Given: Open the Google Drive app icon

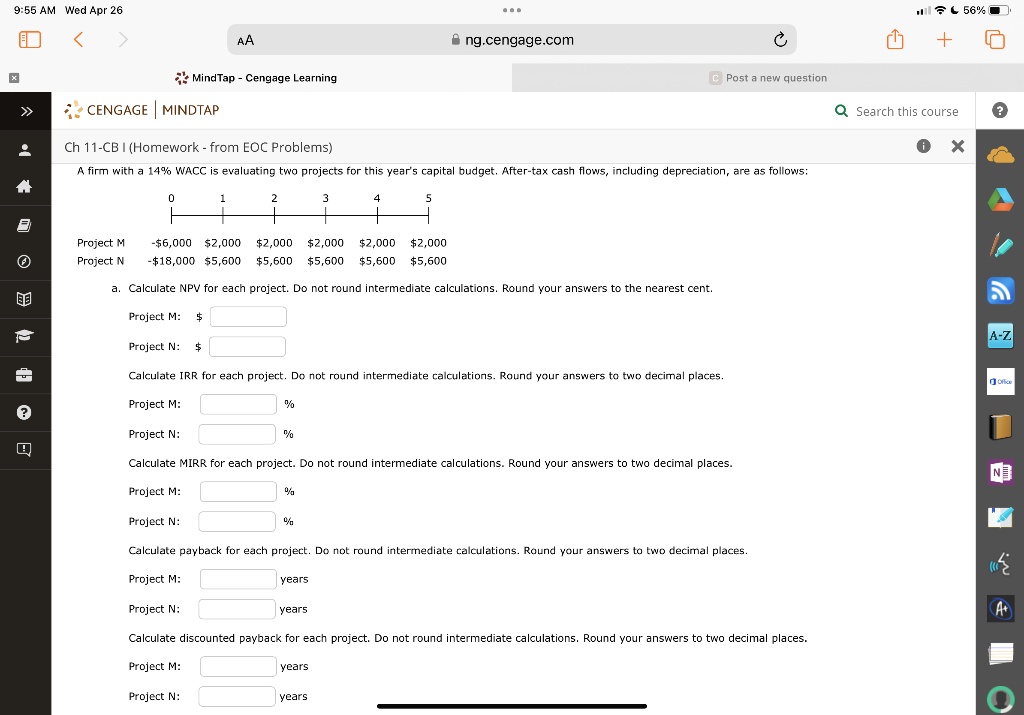Looking at the screenshot, I should tap(1000, 200).
